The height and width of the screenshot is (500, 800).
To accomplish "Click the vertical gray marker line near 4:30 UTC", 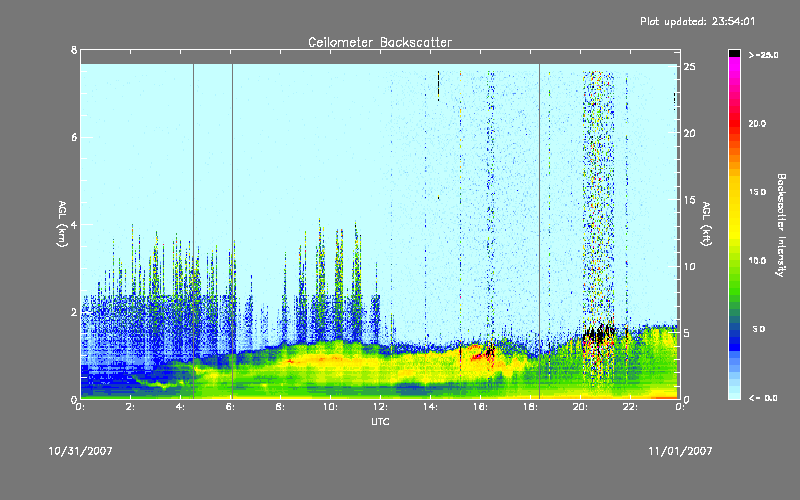I will click(193, 231).
